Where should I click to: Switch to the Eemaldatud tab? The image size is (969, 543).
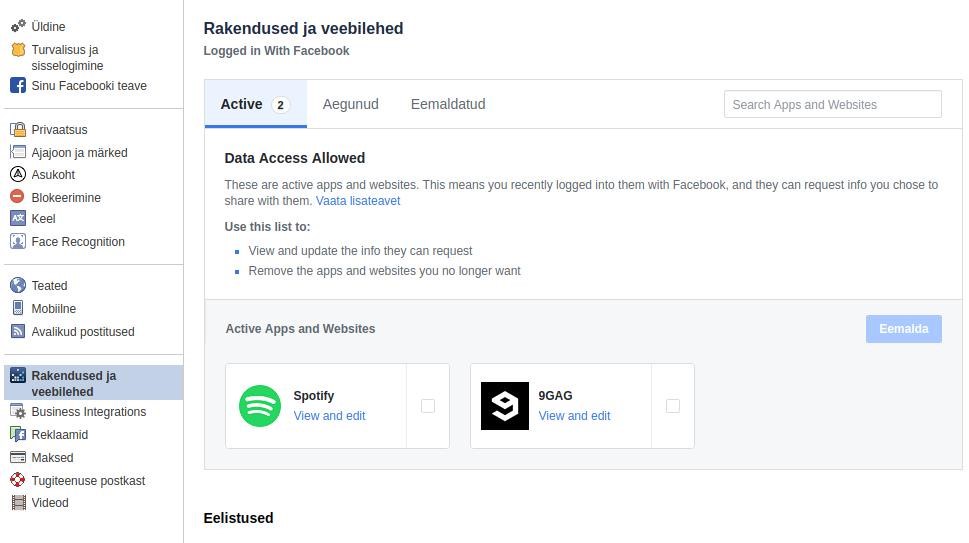pos(448,104)
